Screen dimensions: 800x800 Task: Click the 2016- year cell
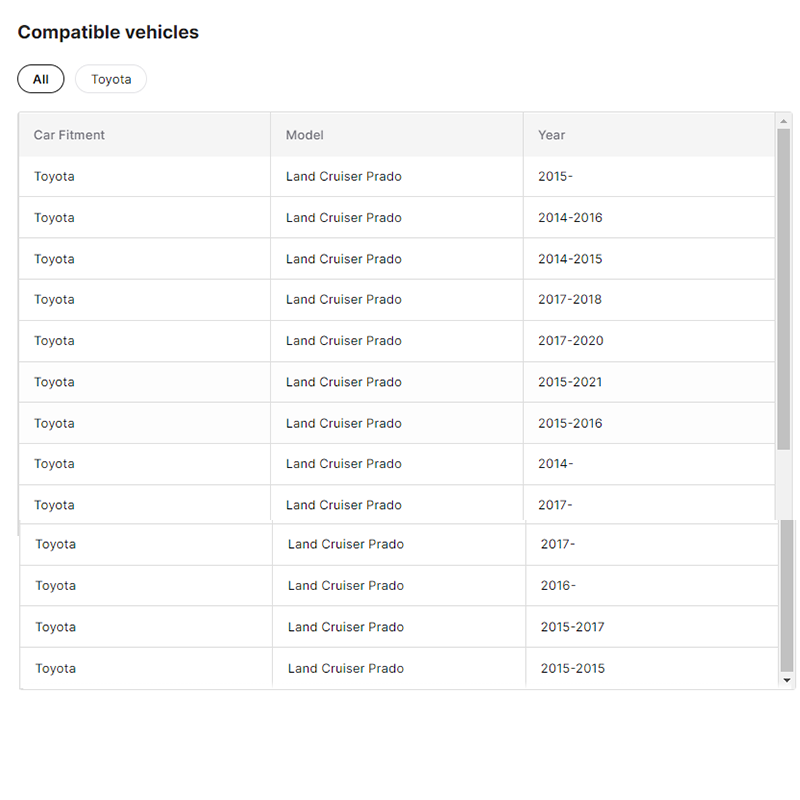pyautogui.click(x=558, y=586)
